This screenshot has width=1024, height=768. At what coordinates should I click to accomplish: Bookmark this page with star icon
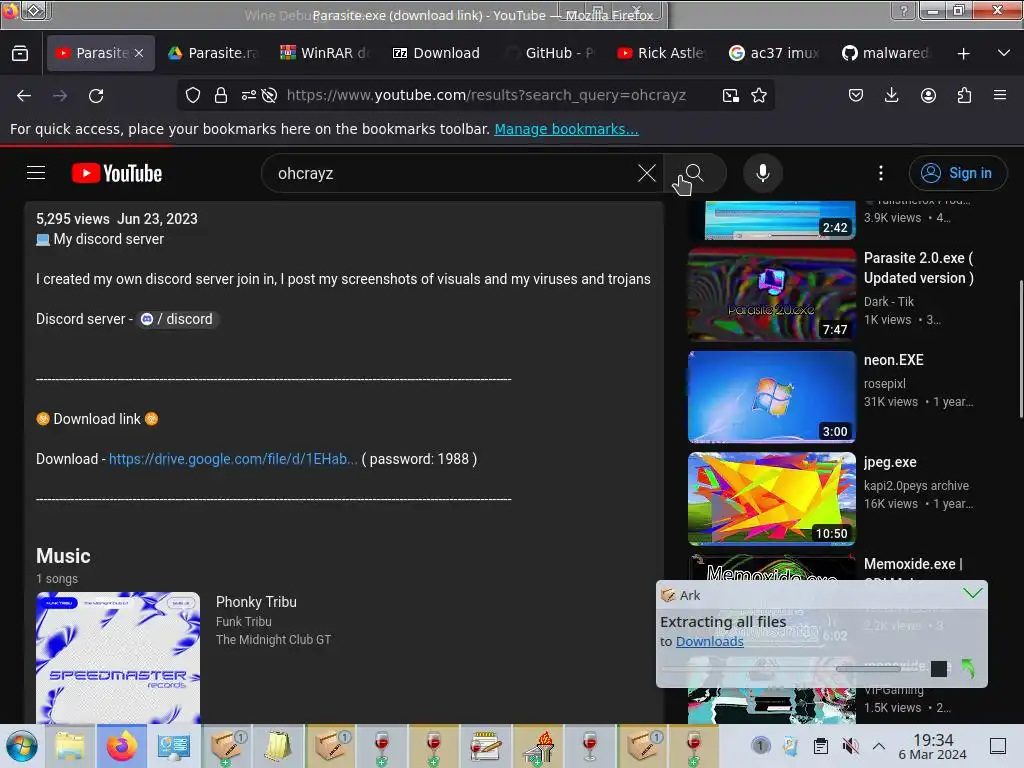point(759,95)
